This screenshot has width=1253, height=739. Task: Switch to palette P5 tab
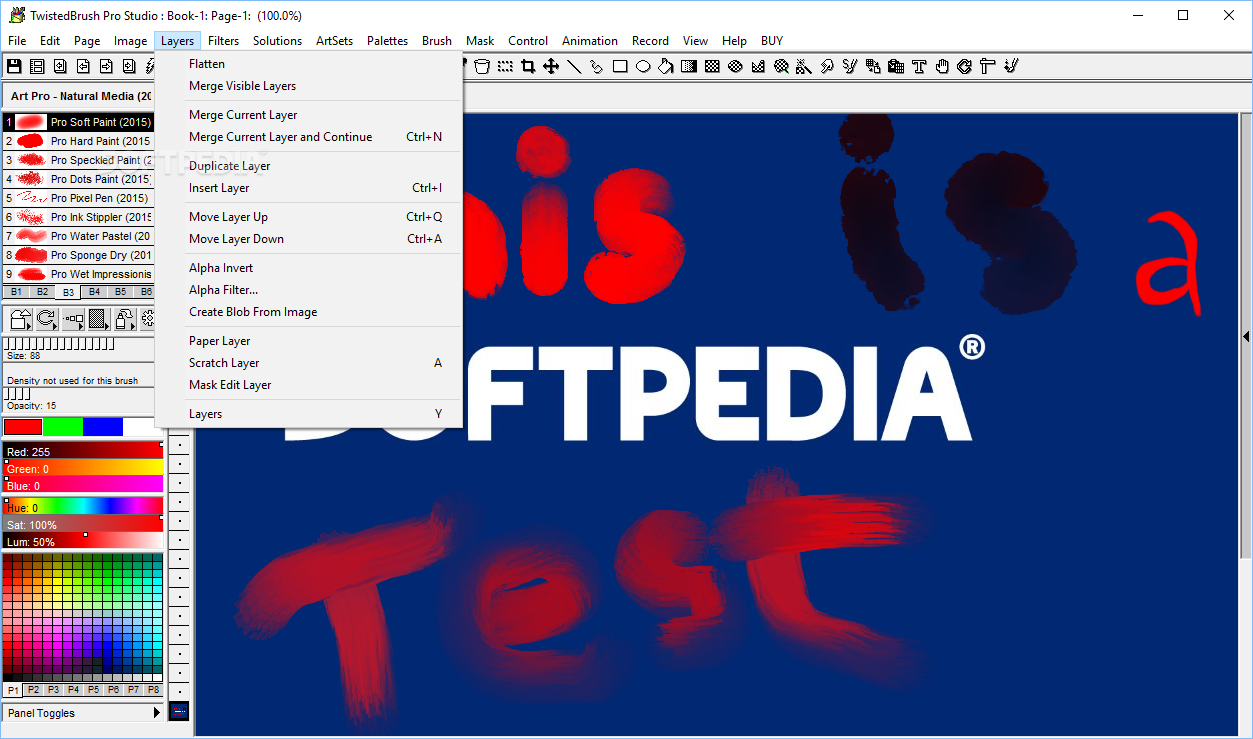(x=93, y=690)
